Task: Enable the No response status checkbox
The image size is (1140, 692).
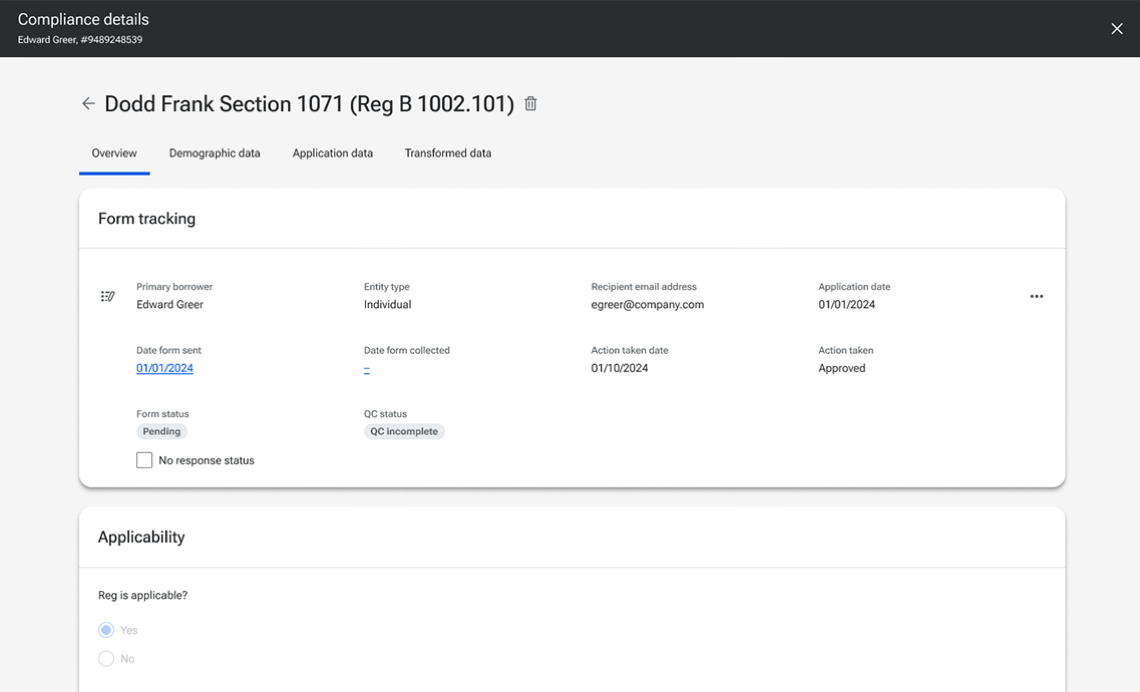Action: (145, 461)
